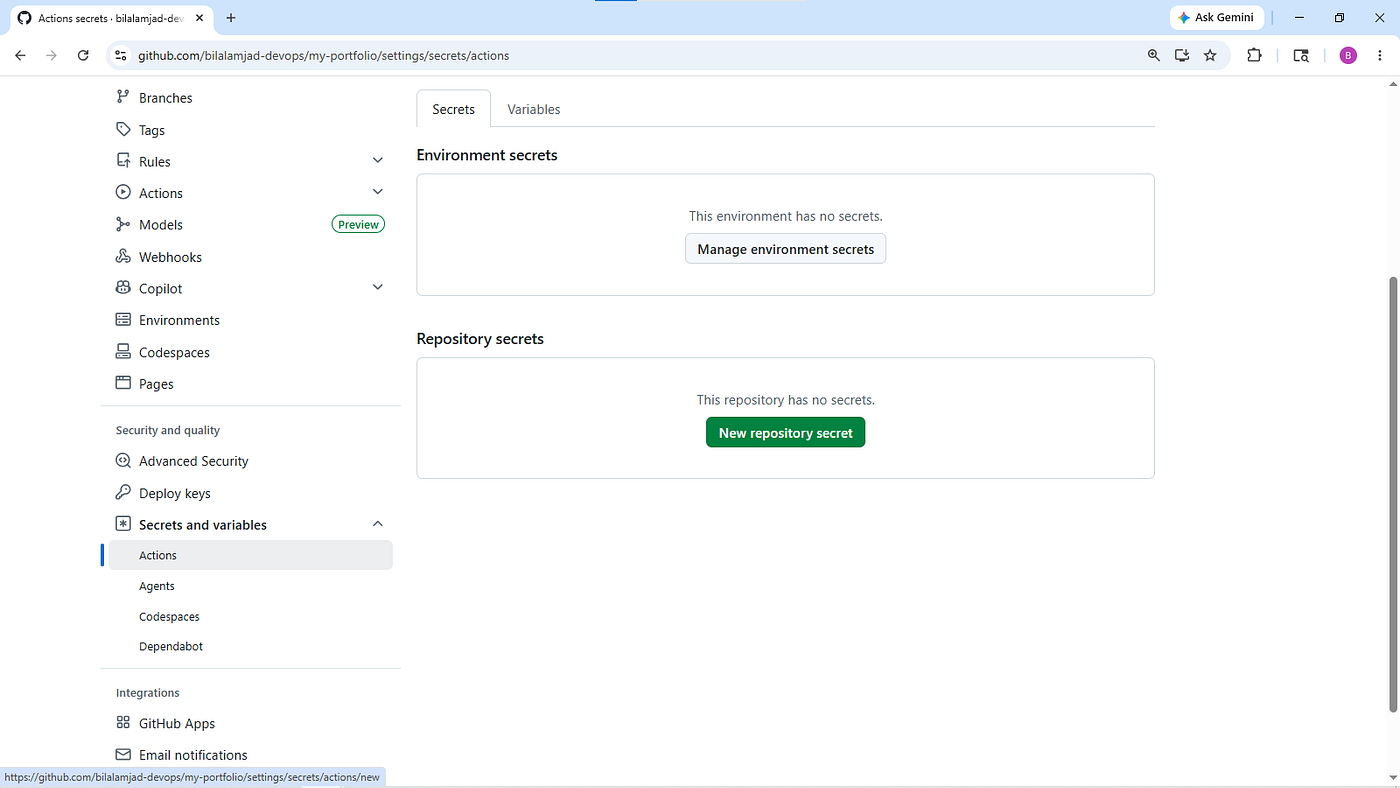The width and height of the screenshot is (1400, 788).
Task: Open the Deploy keys link
Action: tap(174, 493)
